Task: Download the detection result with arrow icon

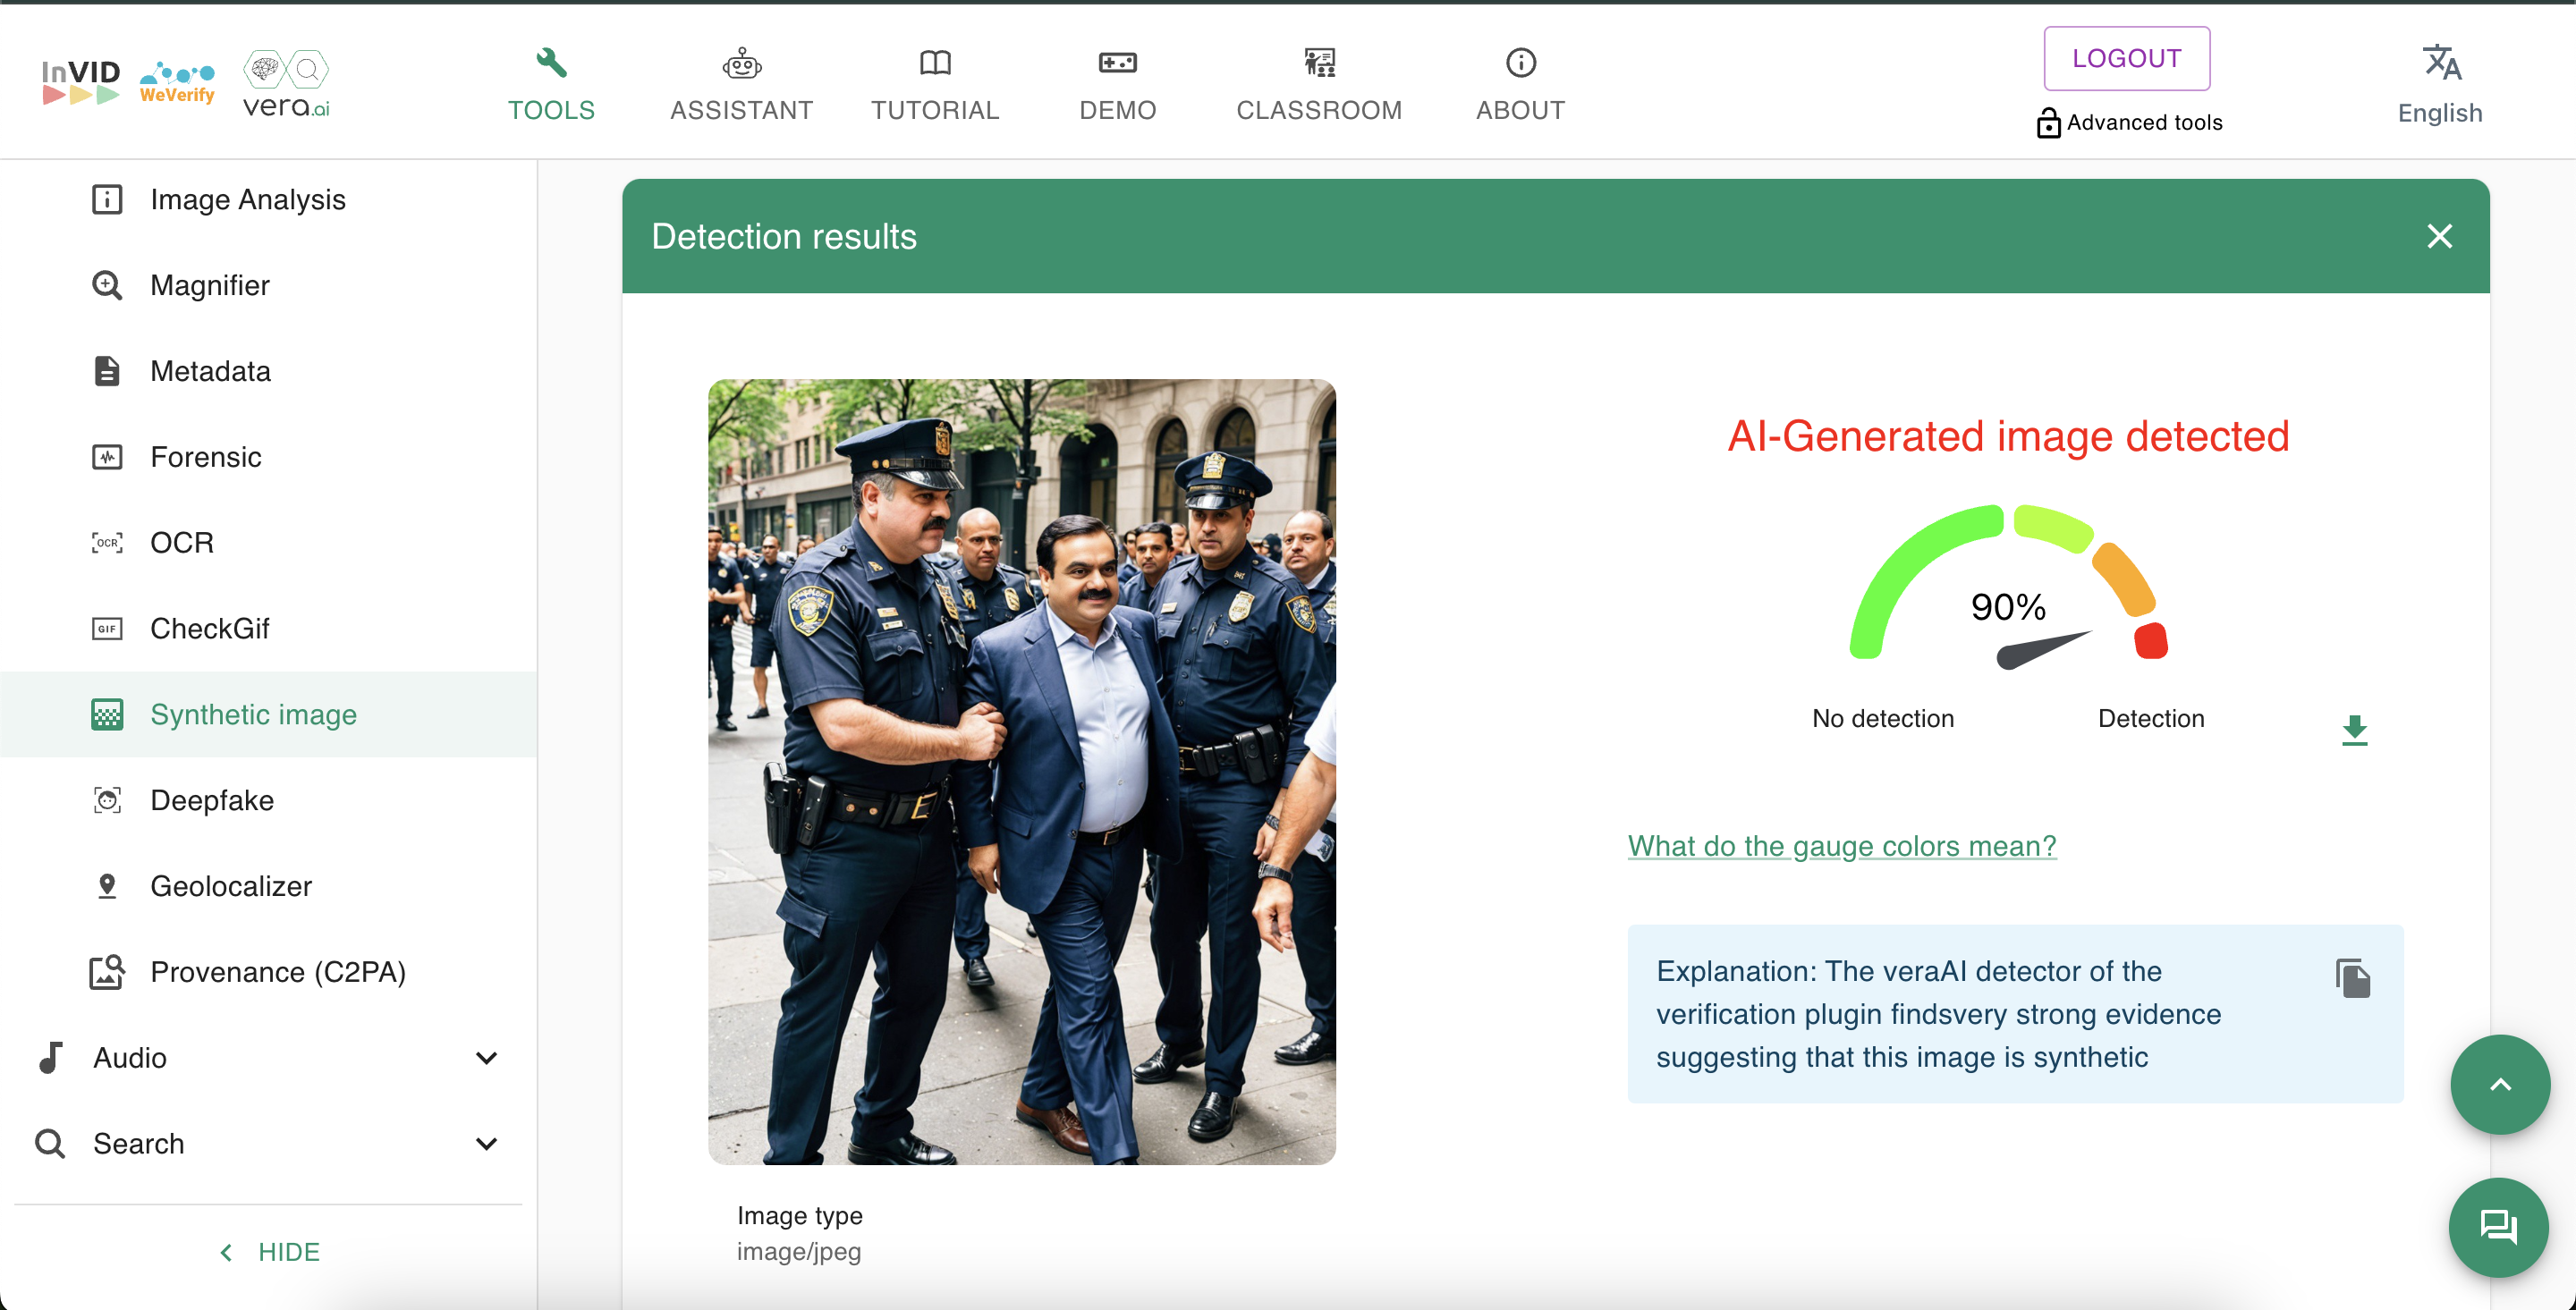Action: 2354,730
